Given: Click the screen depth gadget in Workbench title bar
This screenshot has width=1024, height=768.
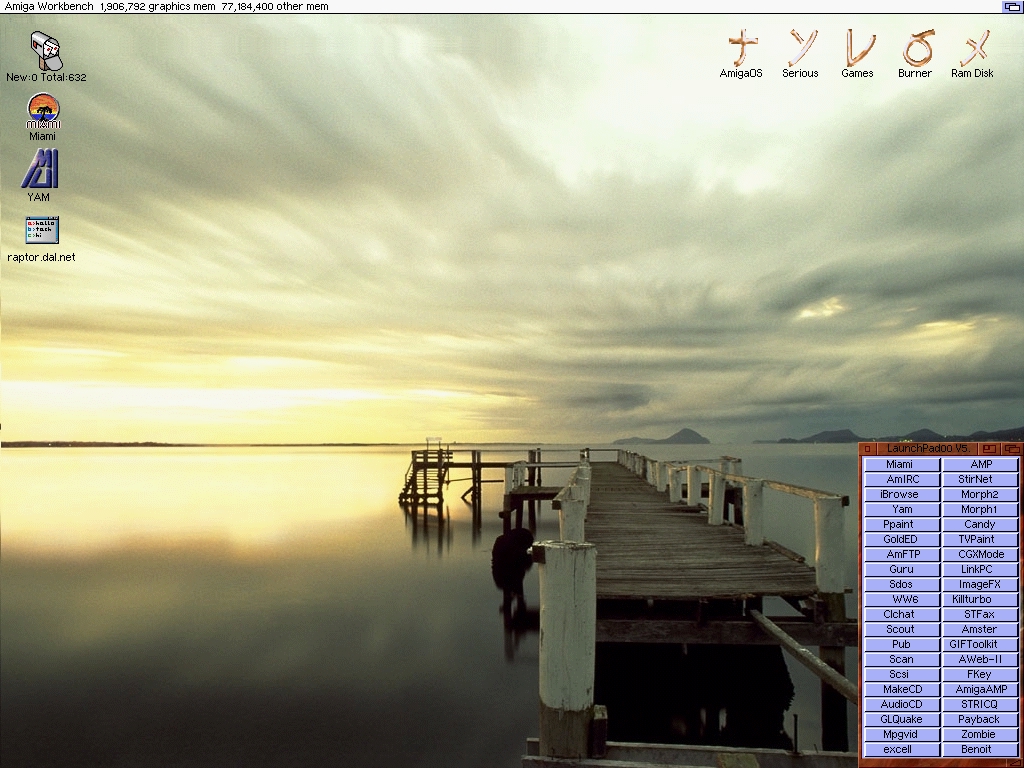Looking at the screenshot, I should (x=1012, y=7).
